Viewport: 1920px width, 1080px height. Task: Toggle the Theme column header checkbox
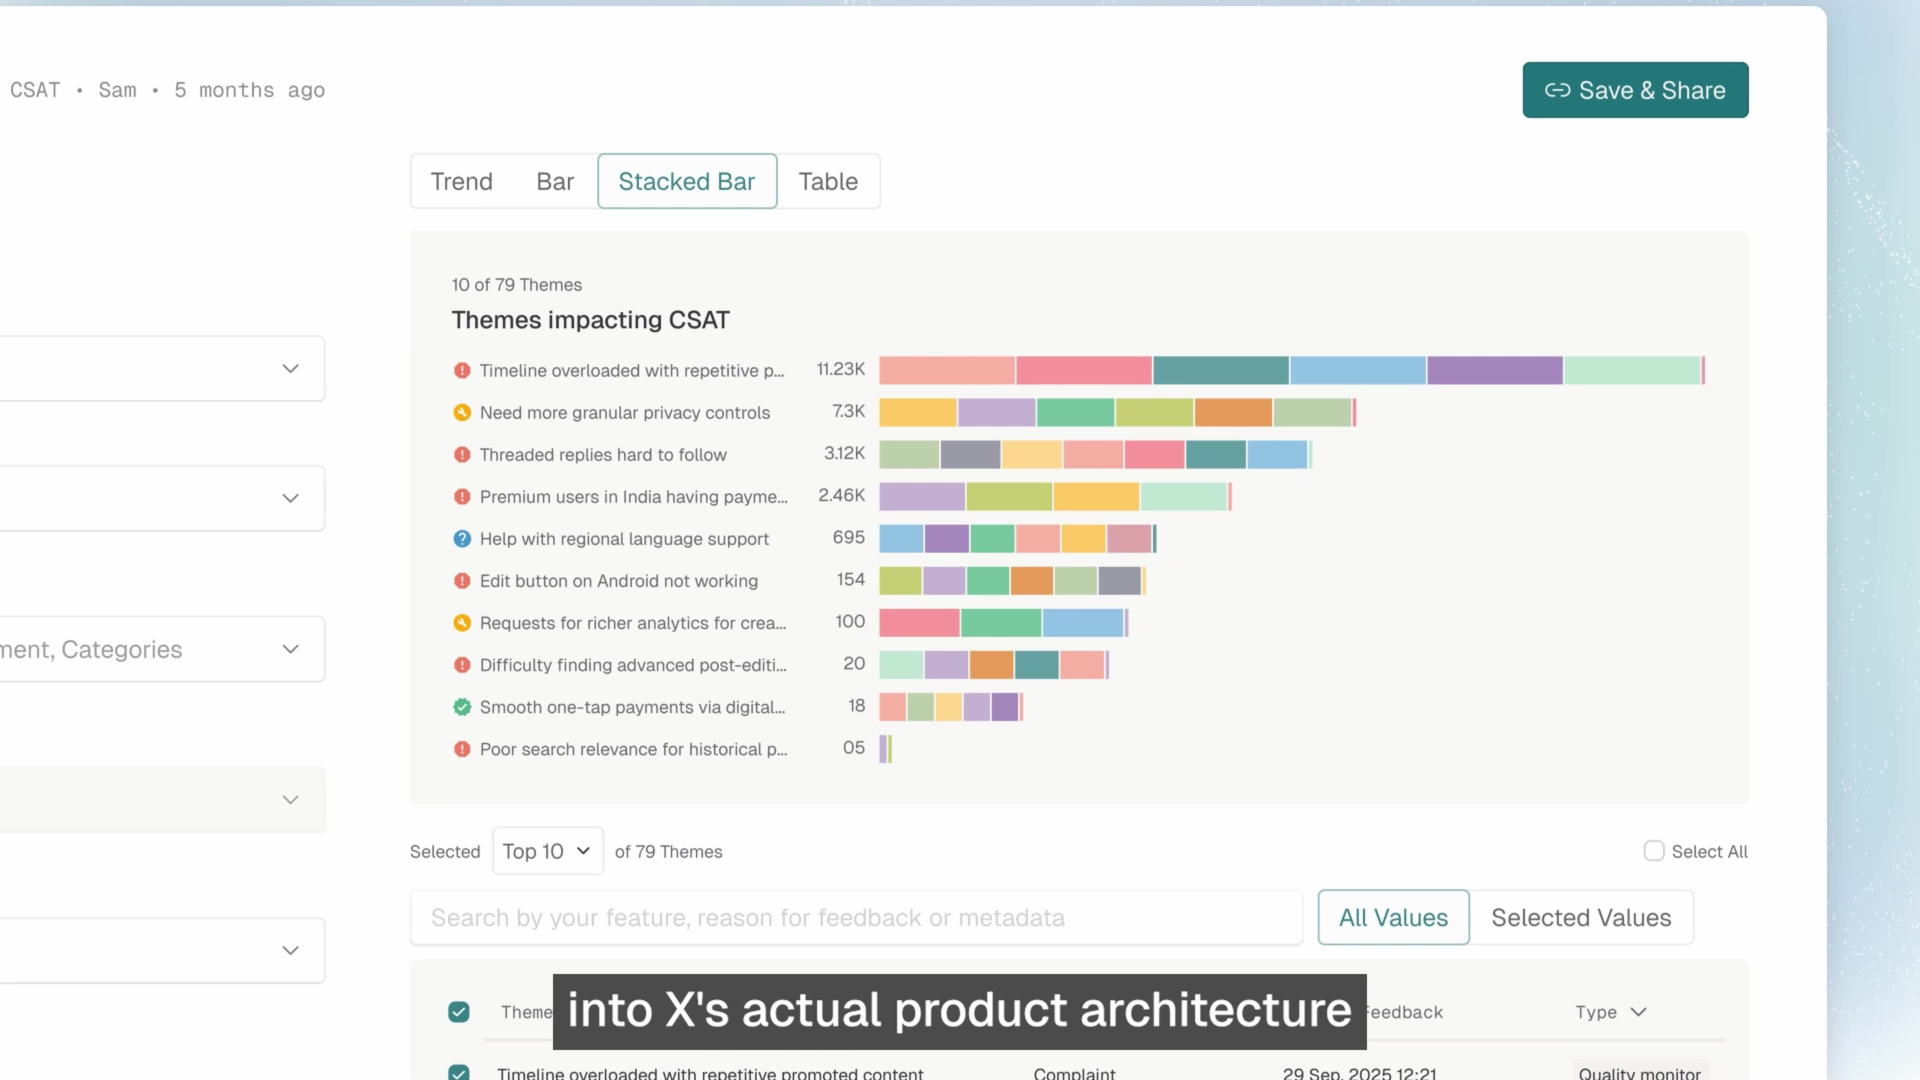point(459,1012)
